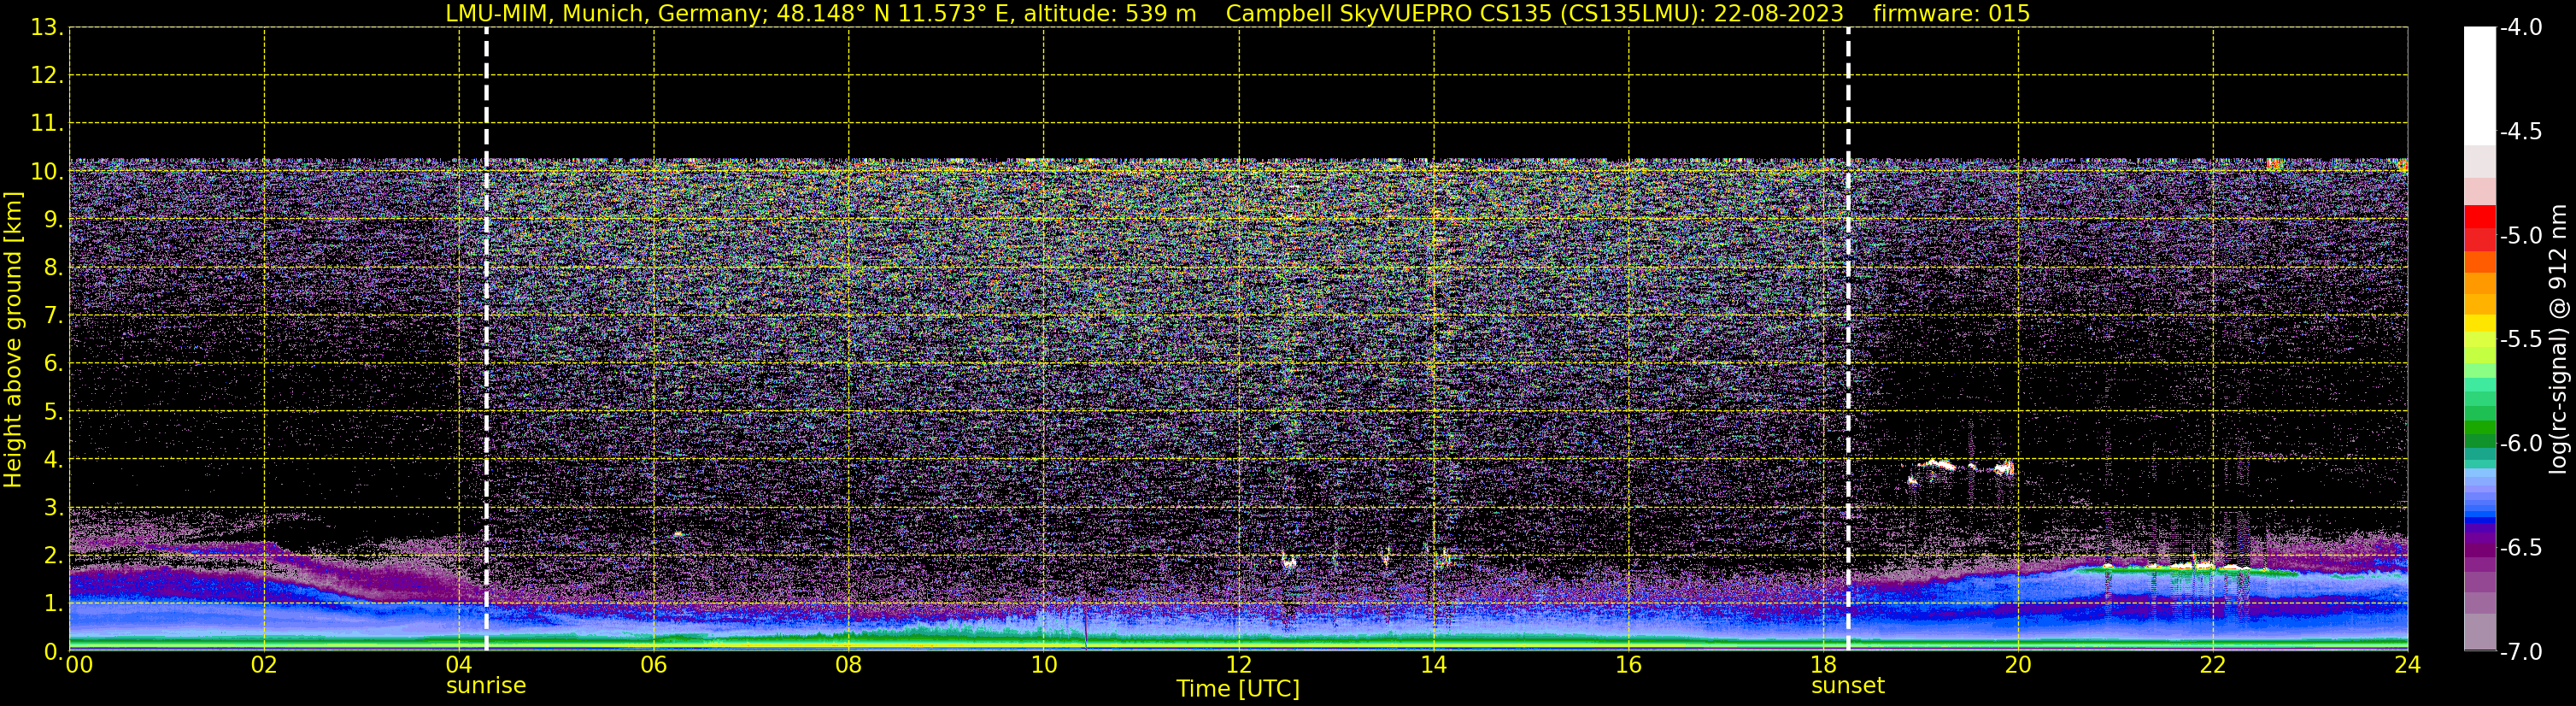Click the '1.' height axis tick label
This screenshot has width=2576, height=706.
tap(53, 604)
